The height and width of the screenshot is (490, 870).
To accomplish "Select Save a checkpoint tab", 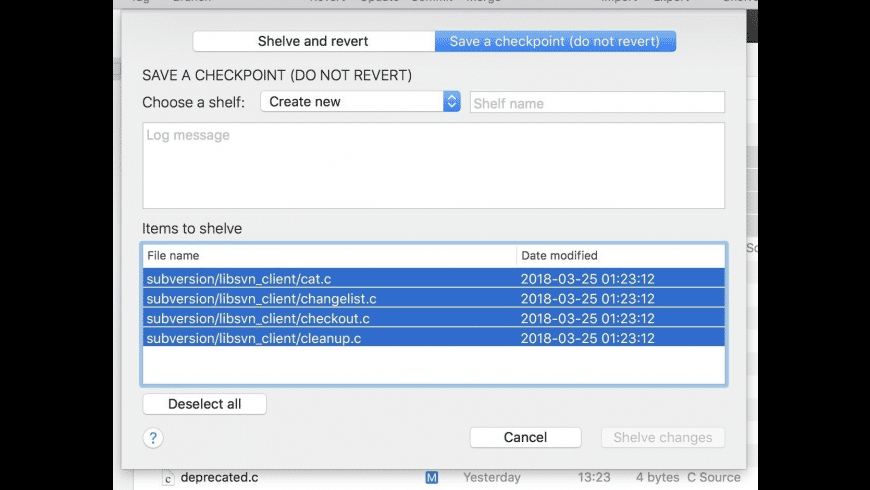I will 555,41.
